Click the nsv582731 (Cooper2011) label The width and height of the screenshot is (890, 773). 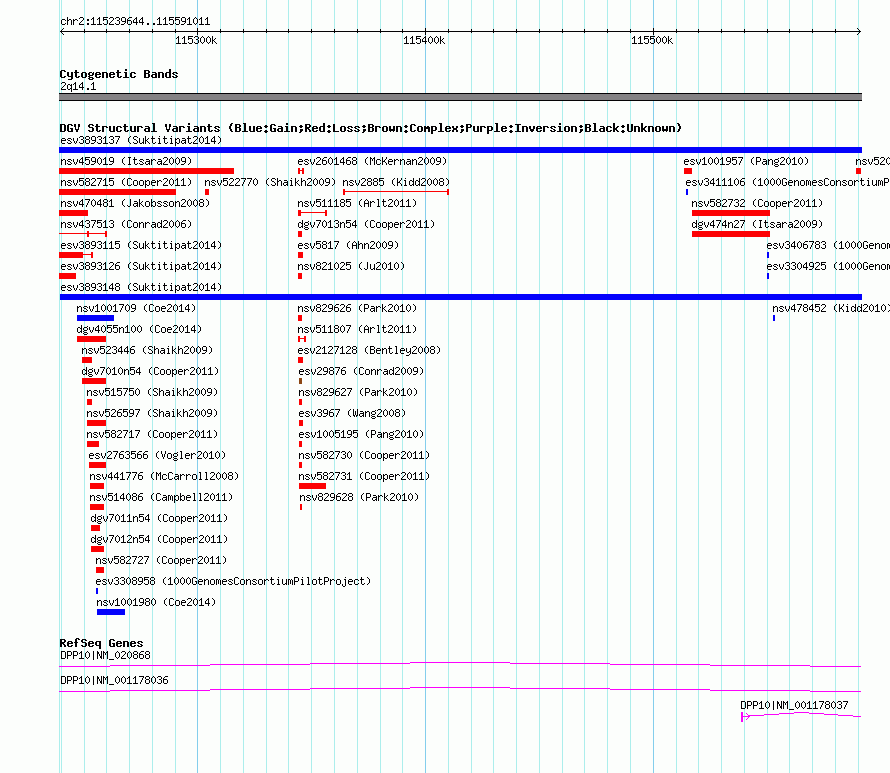coord(364,476)
